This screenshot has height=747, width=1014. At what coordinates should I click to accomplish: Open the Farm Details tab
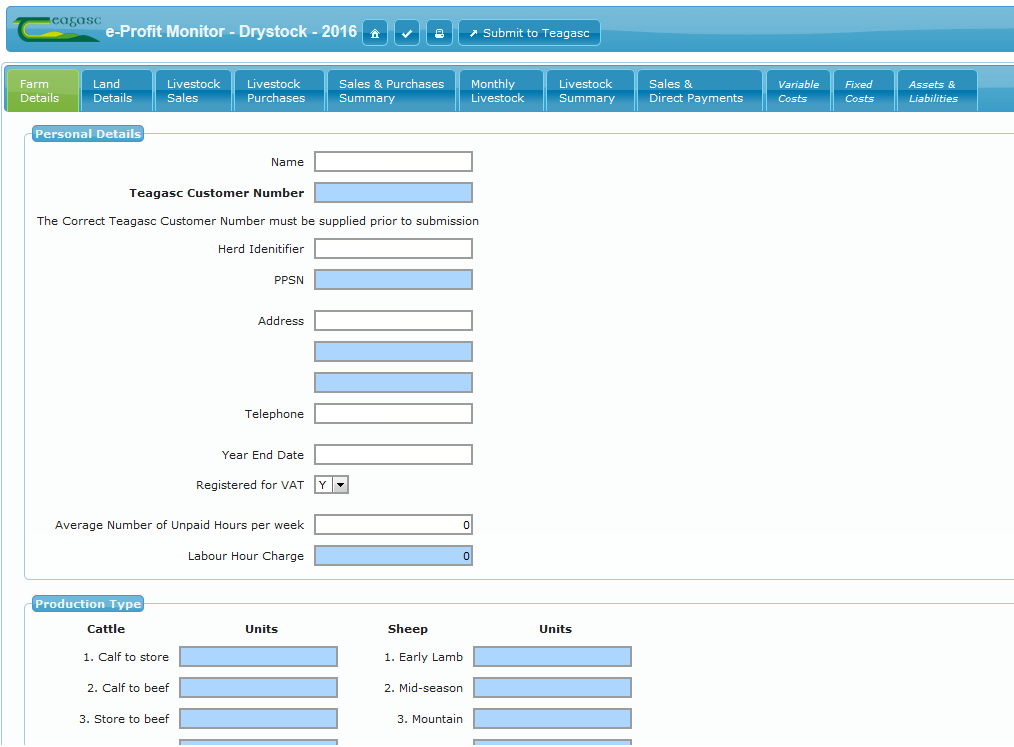pos(42,91)
